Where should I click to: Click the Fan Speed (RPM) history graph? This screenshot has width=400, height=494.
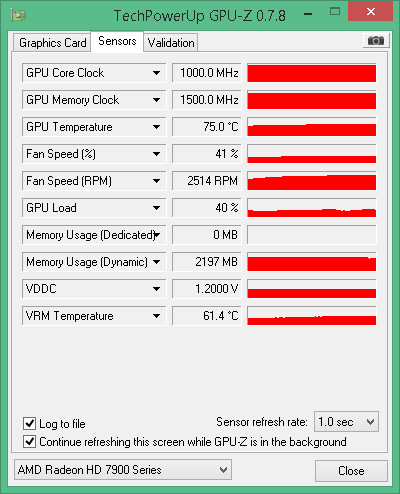(312, 181)
